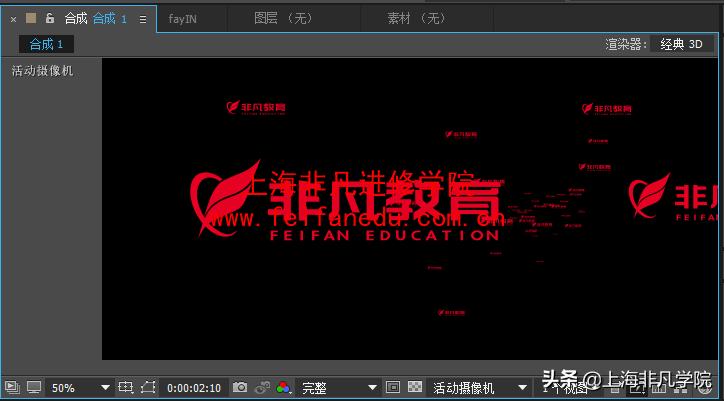Click the composition label color swatch

click(x=31, y=18)
